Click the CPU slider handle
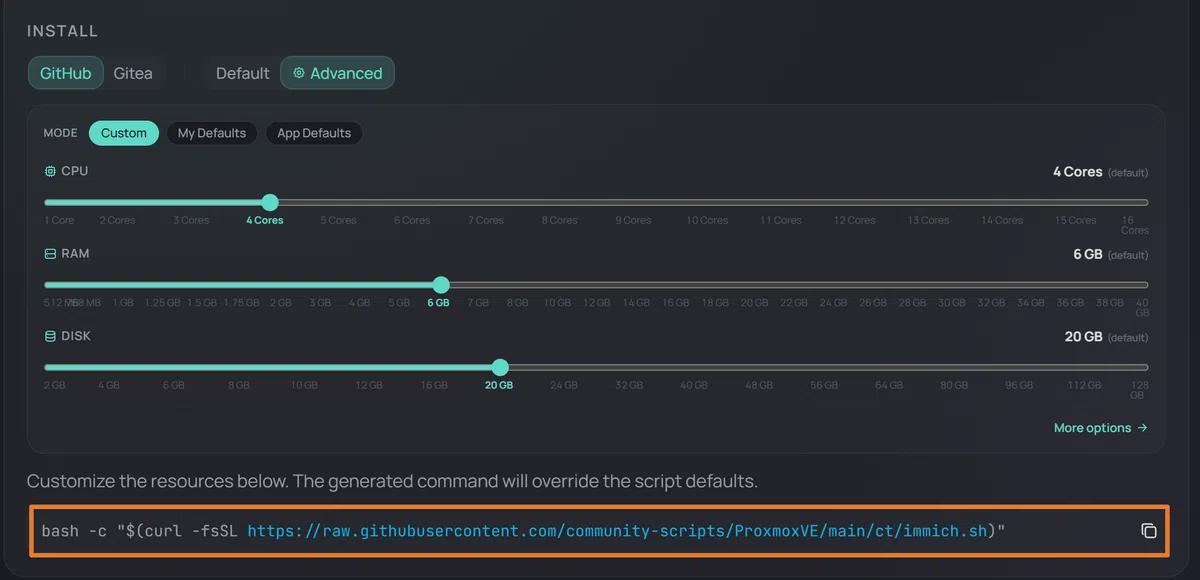1200x580 pixels. click(269, 203)
